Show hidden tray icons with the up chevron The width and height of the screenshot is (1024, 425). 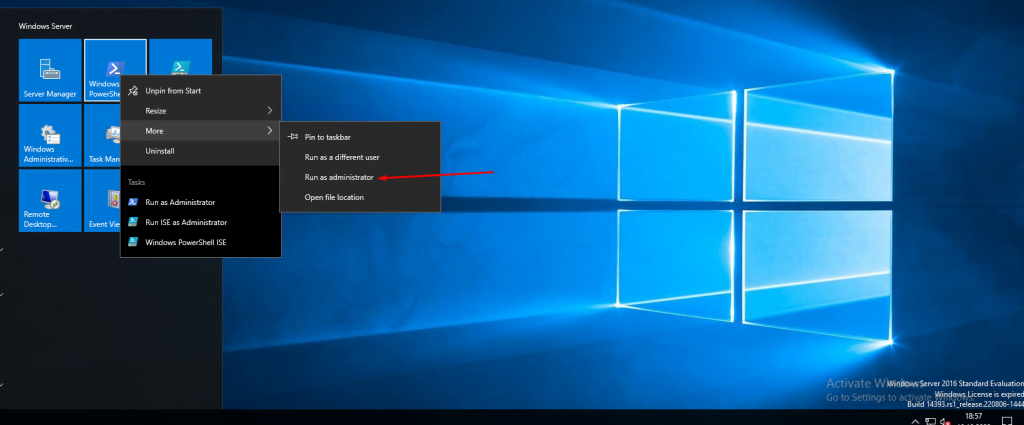coord(916,421)
